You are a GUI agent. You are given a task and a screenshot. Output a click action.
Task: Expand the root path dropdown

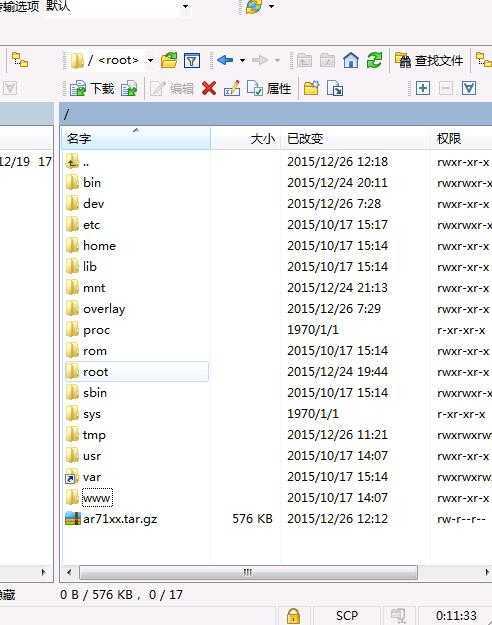pyautogui.click(x=150, y=61)
